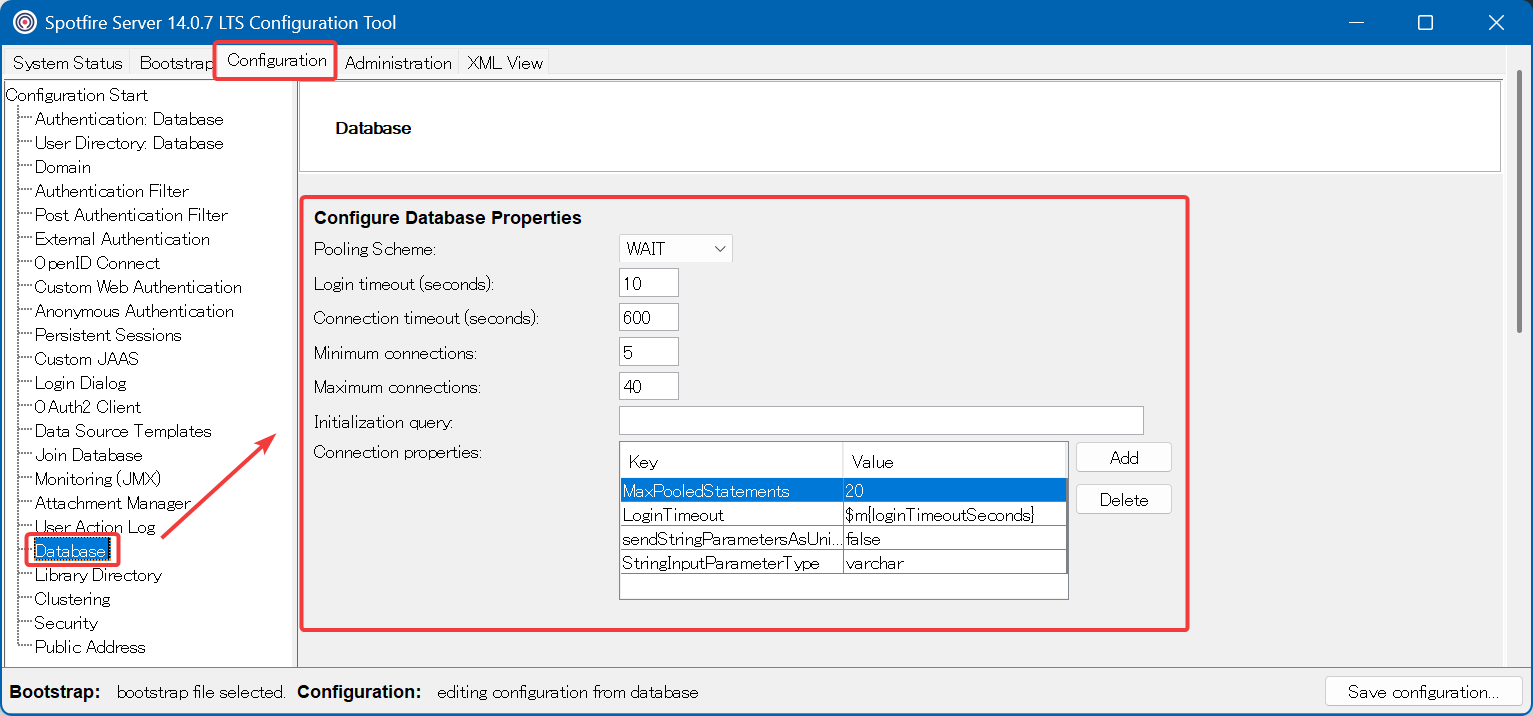1533x716 pixels.
Task: Click the Initialization query text box
Action: click(x=881, y=421)
